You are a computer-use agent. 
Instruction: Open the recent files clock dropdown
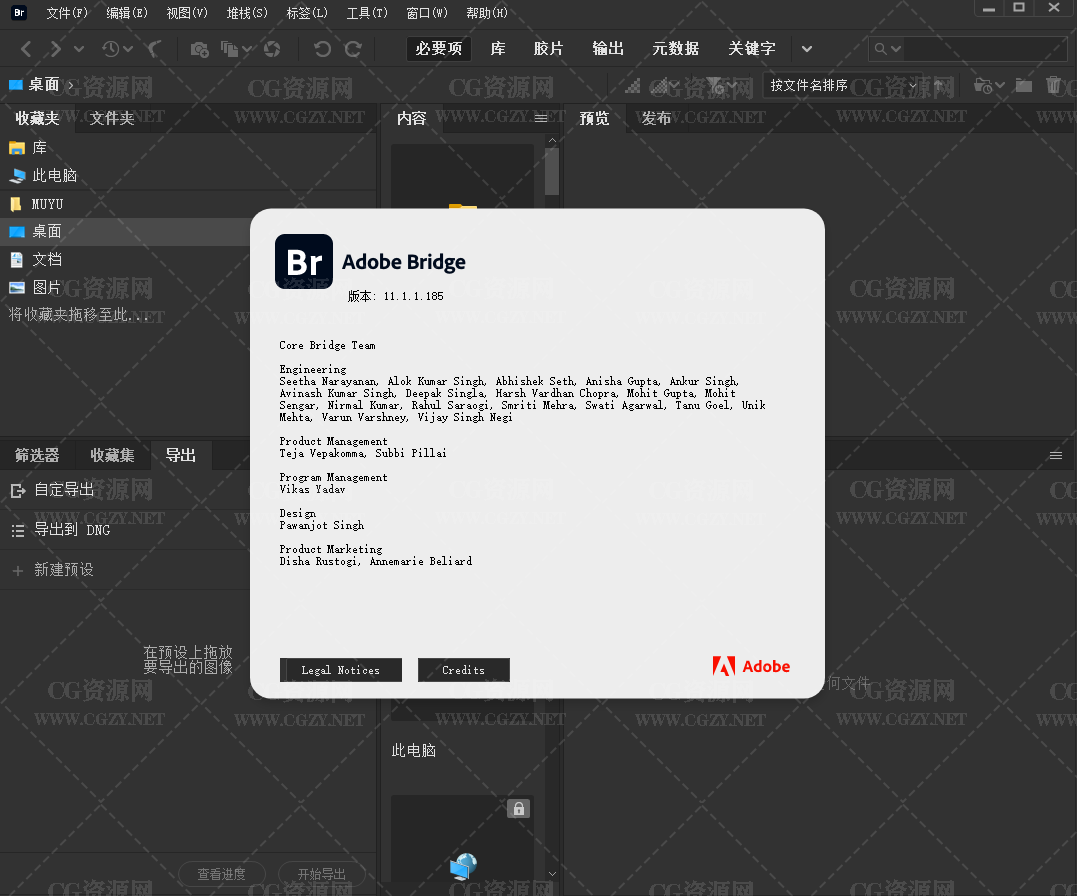[115, 49]
